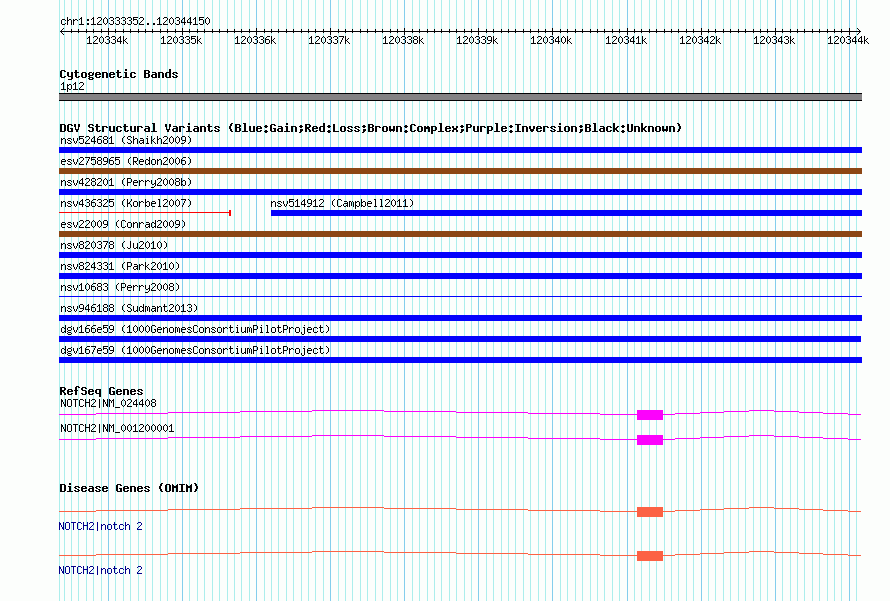Viewport: 890px width, 601px height.
Task: Click the 120338k ruler tick label
Action: point(403,40)
